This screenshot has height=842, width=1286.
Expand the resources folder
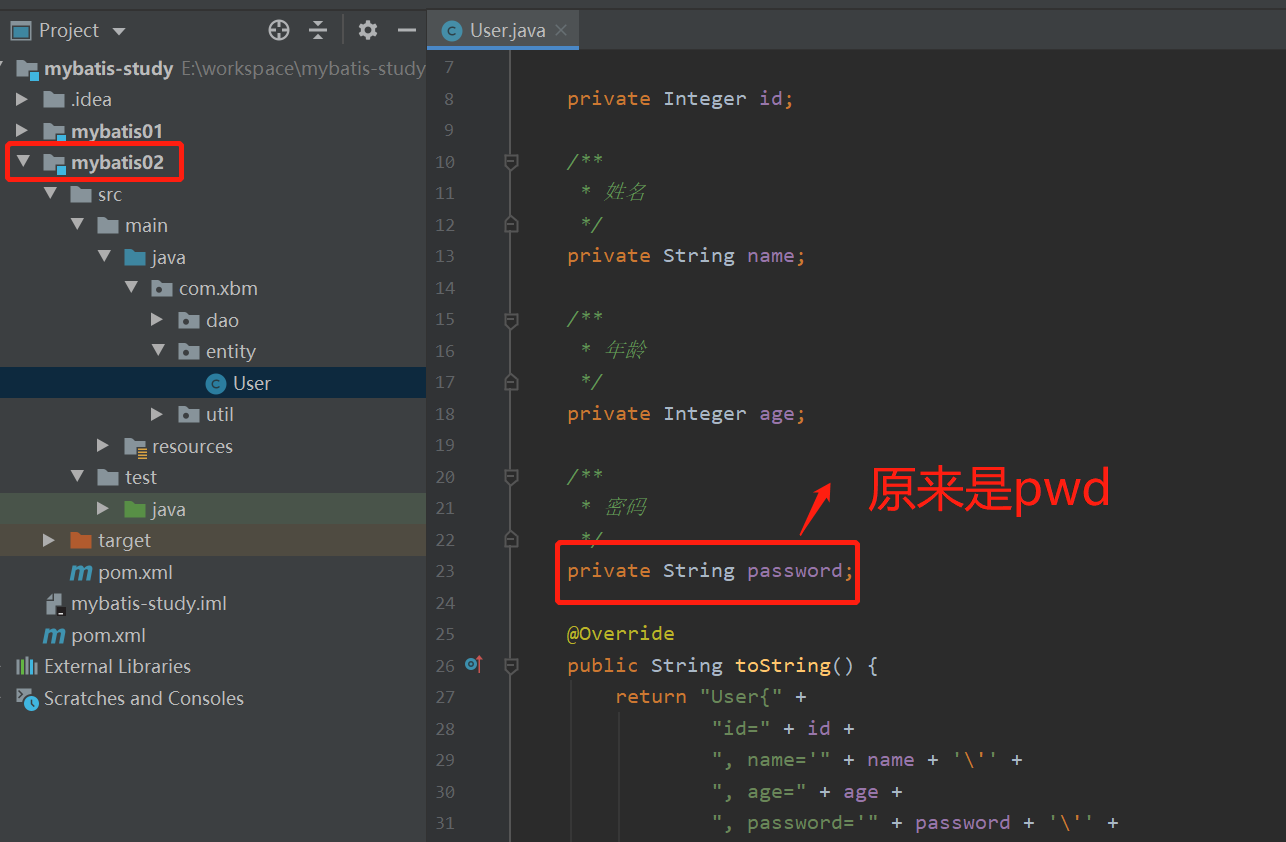click(x=103, y=446)
